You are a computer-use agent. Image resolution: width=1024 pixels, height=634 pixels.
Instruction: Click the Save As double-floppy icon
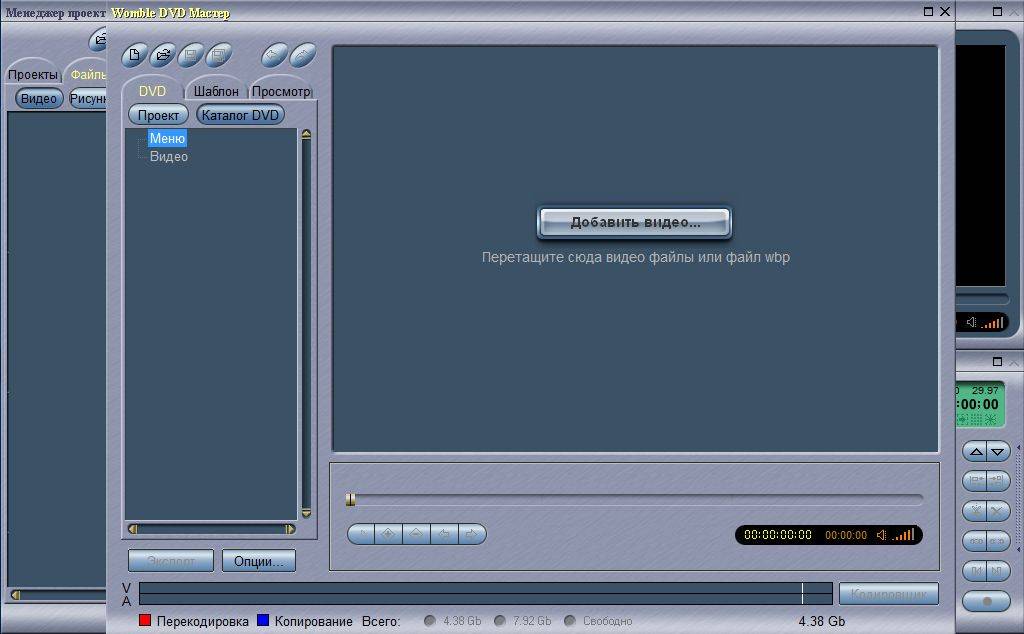coord(218,55)
